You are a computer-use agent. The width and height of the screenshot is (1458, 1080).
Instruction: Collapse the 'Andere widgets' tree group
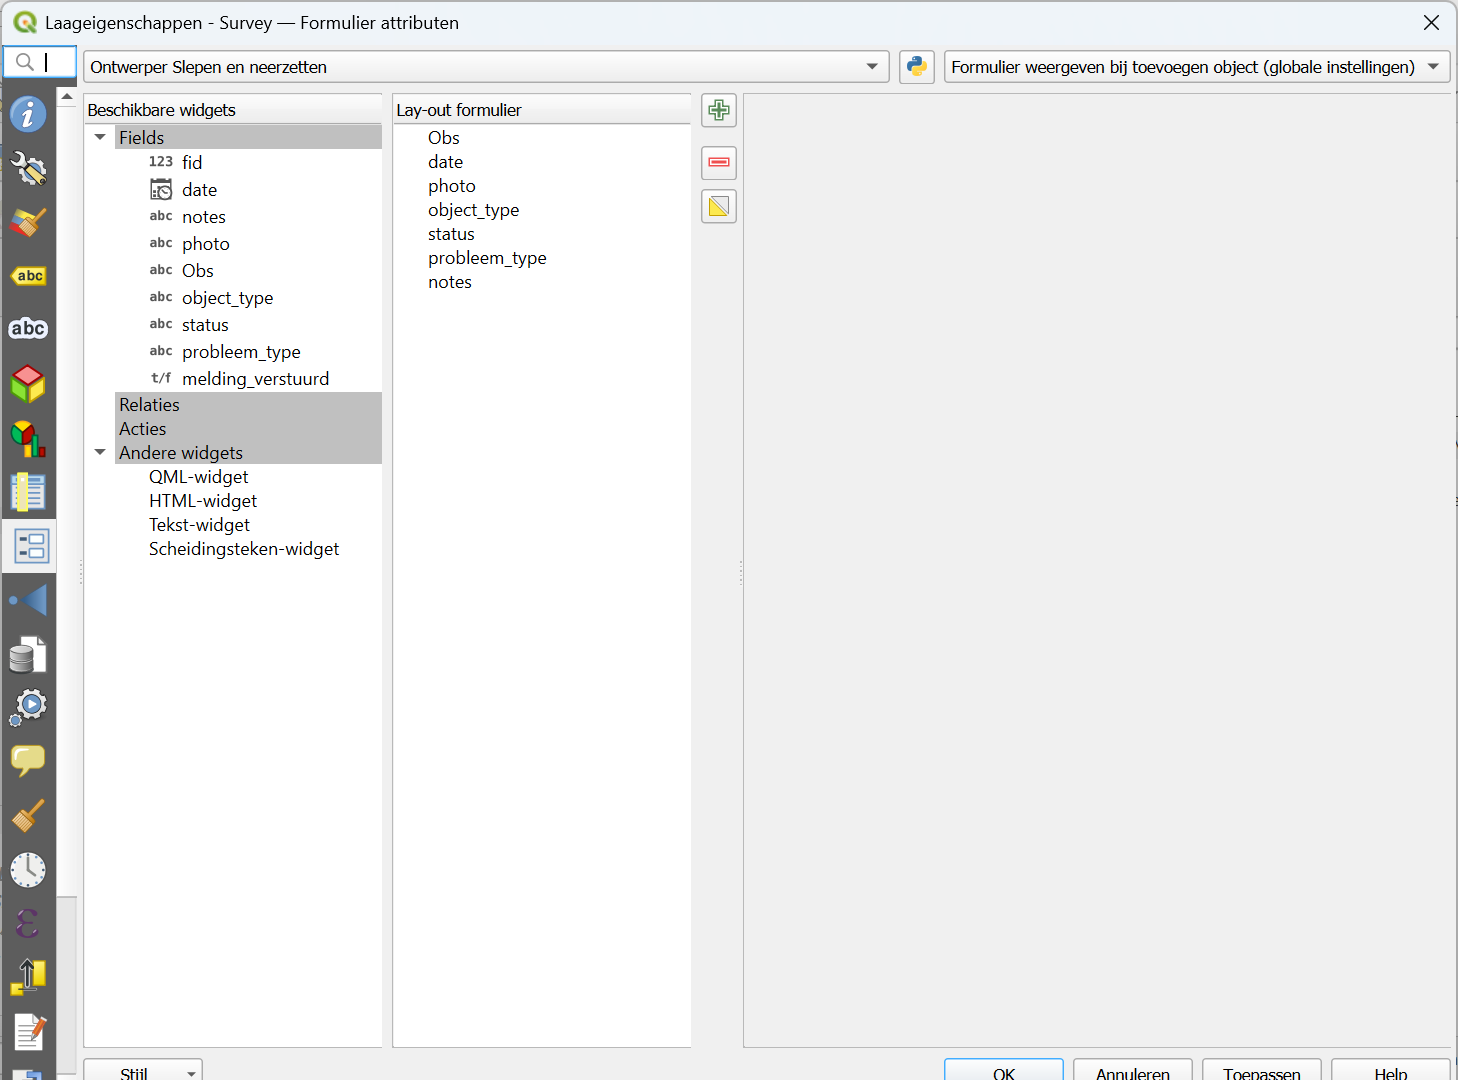100,452
